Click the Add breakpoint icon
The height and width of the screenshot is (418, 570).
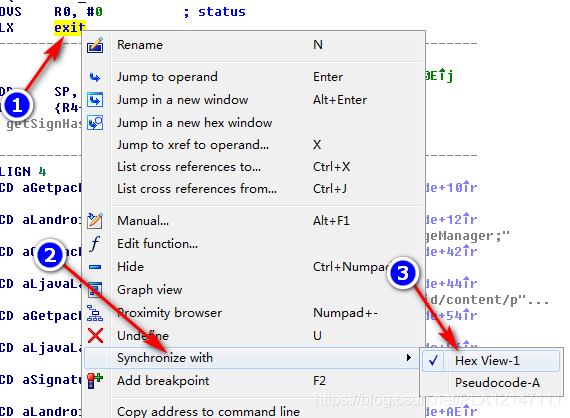click(x=95, y=381)
